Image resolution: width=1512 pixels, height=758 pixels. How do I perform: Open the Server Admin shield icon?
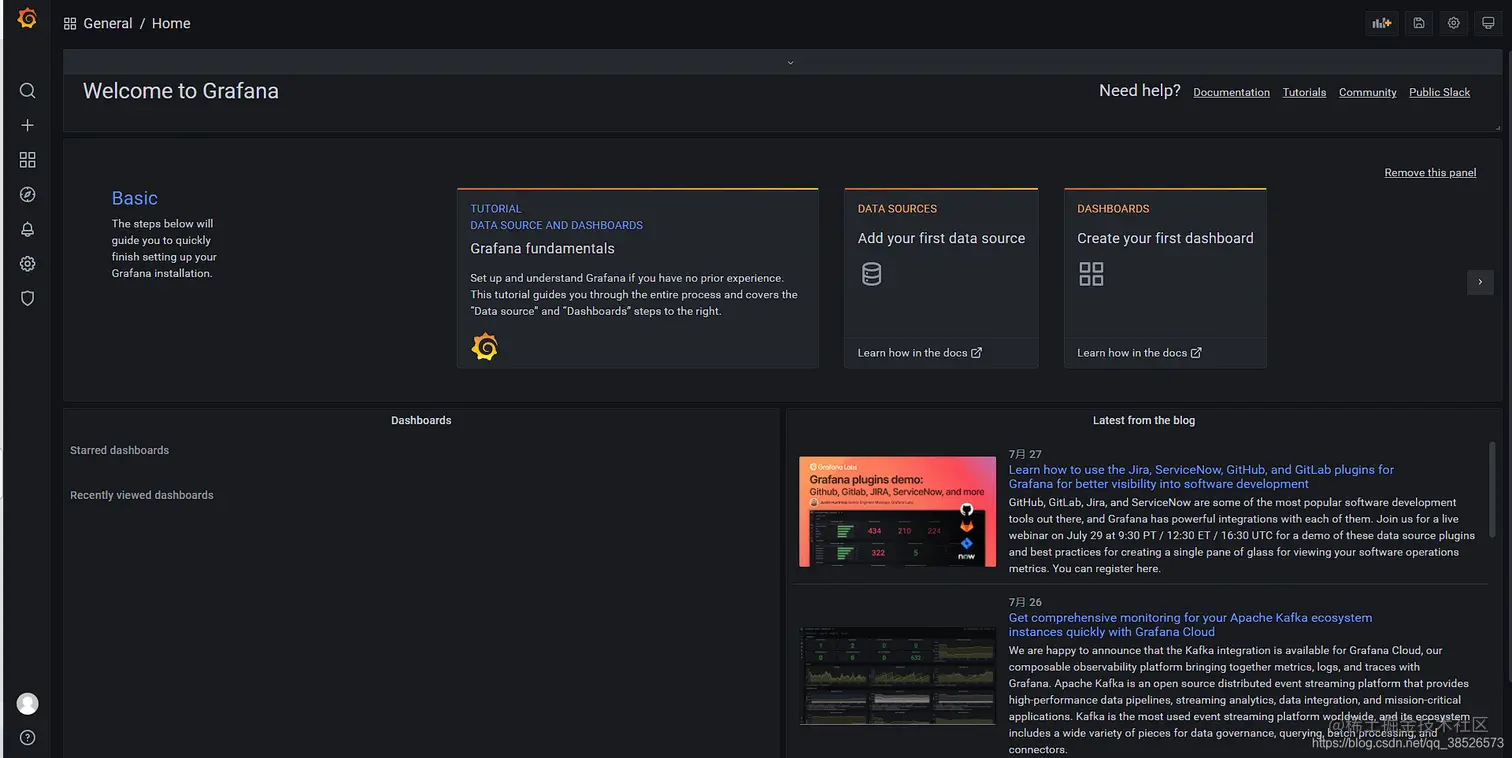[28, 298]
